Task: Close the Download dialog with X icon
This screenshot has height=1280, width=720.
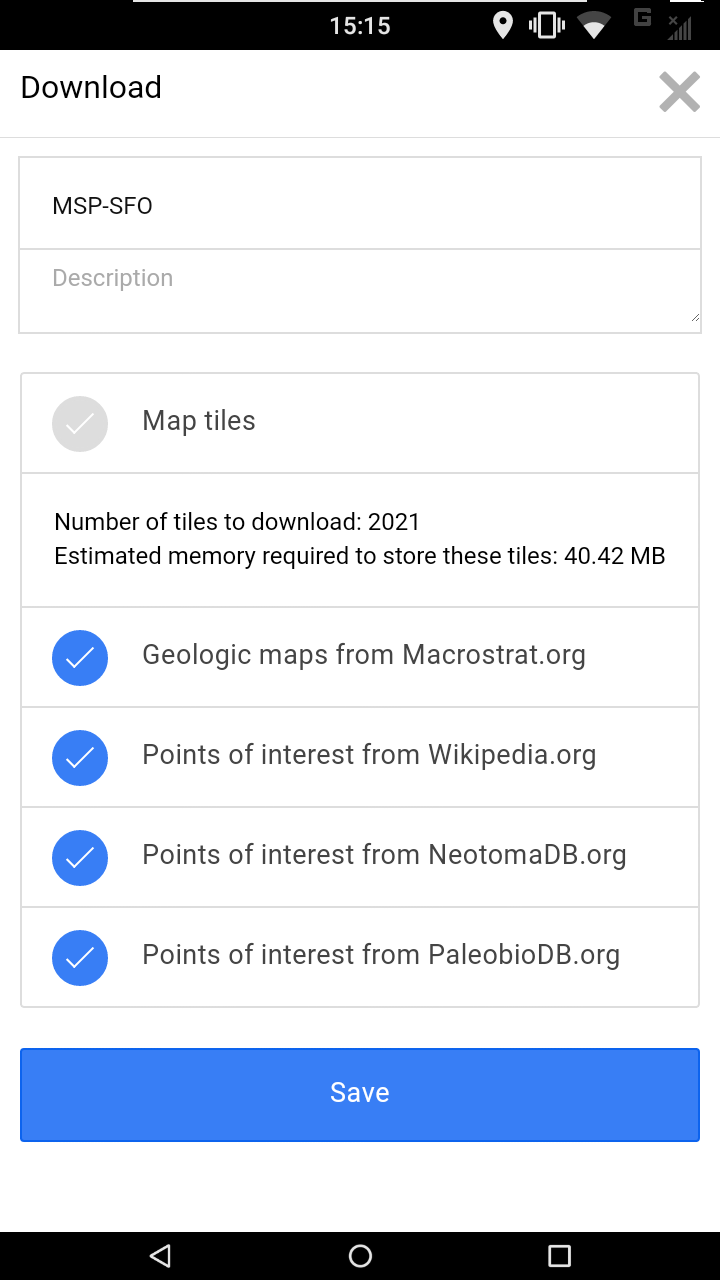Action: pos(679,92)
